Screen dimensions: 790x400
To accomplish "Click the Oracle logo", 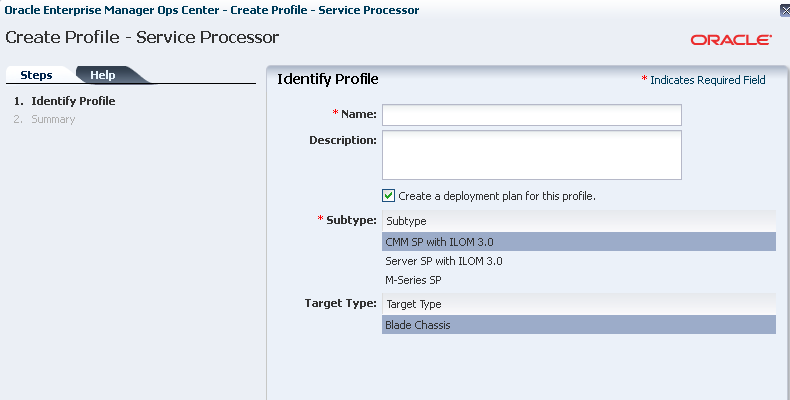I will click(x=731, y=40).
